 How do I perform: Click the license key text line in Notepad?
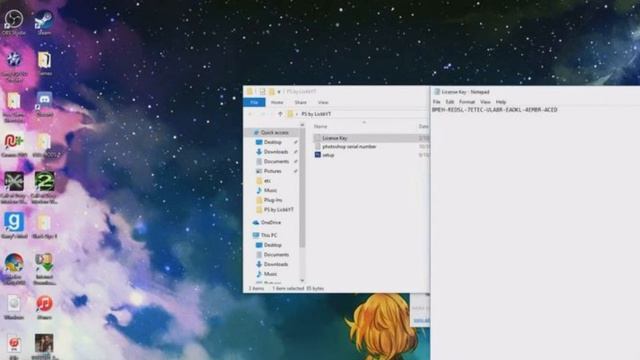click(x=494, y=110)
